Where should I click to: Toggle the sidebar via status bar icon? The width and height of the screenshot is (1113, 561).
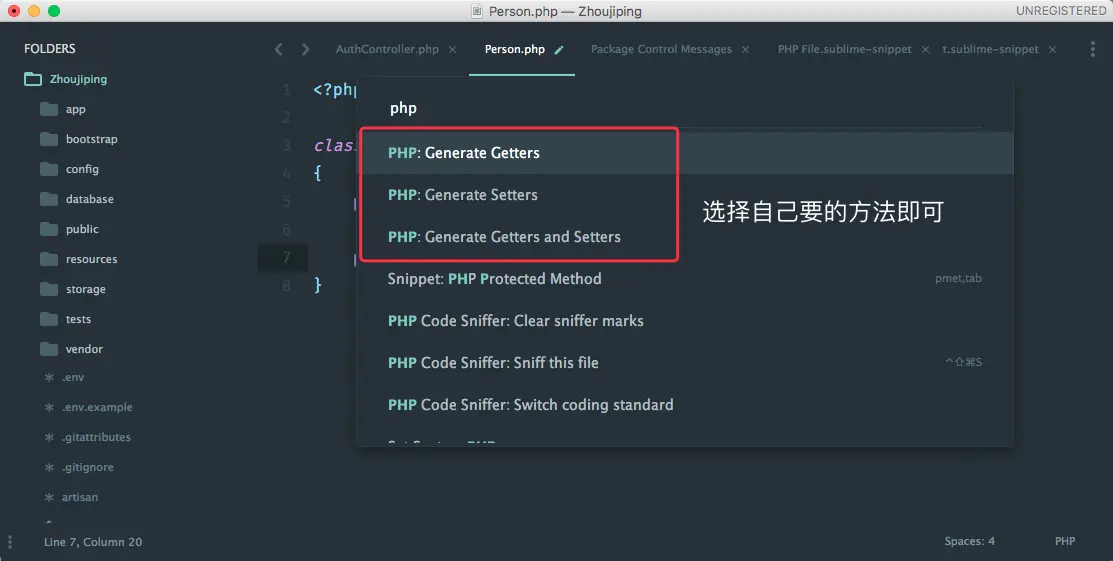10,542
